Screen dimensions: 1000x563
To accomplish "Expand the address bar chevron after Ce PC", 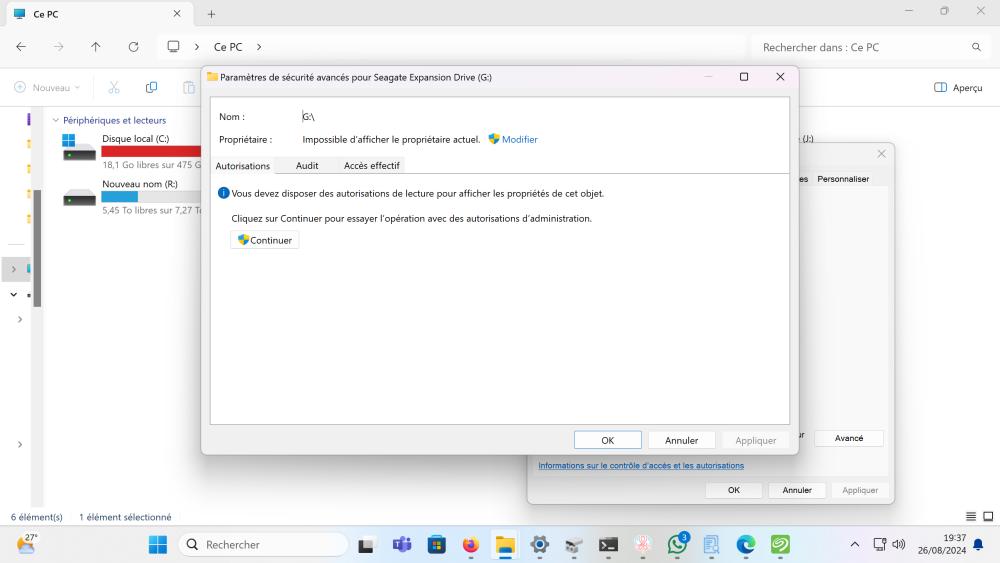I will click(259, 47).
